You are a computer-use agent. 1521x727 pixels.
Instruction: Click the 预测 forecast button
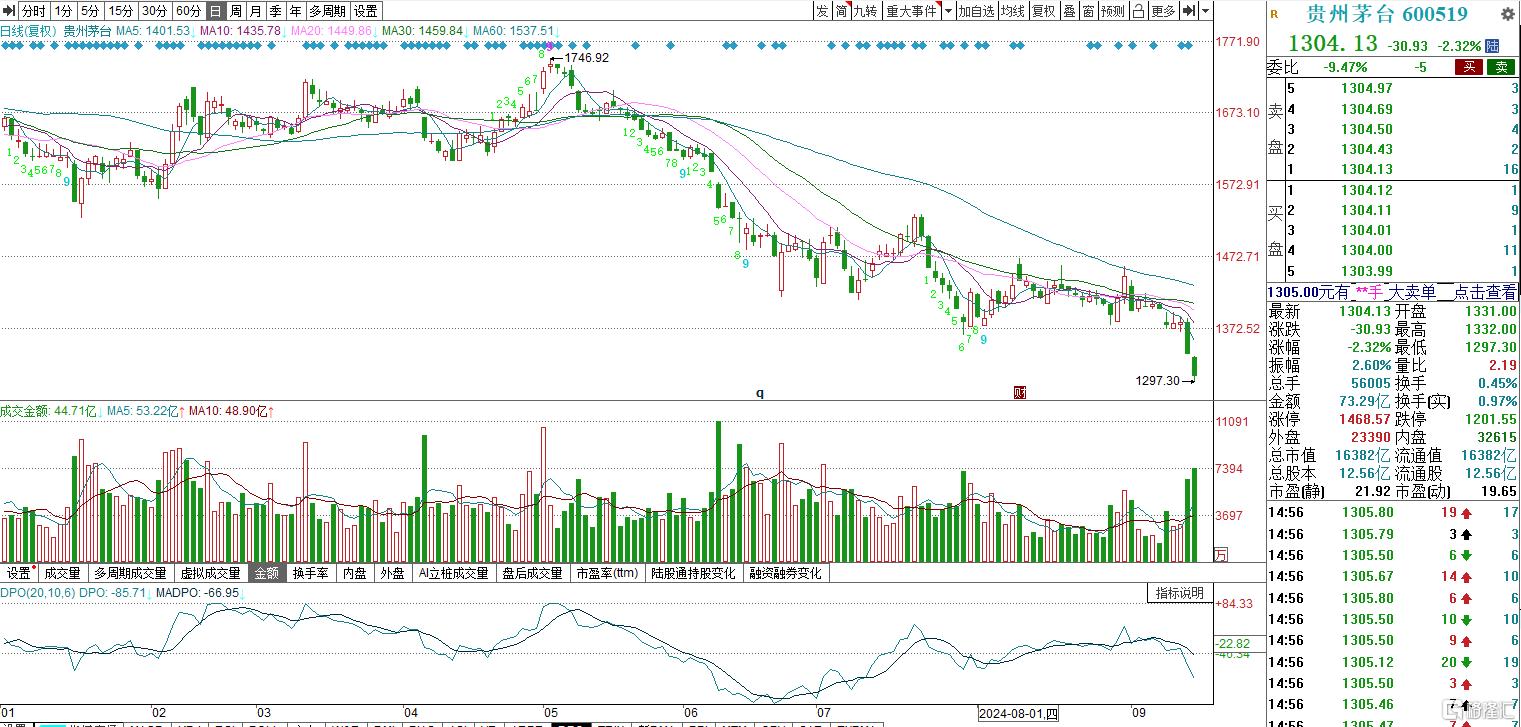1113,11
